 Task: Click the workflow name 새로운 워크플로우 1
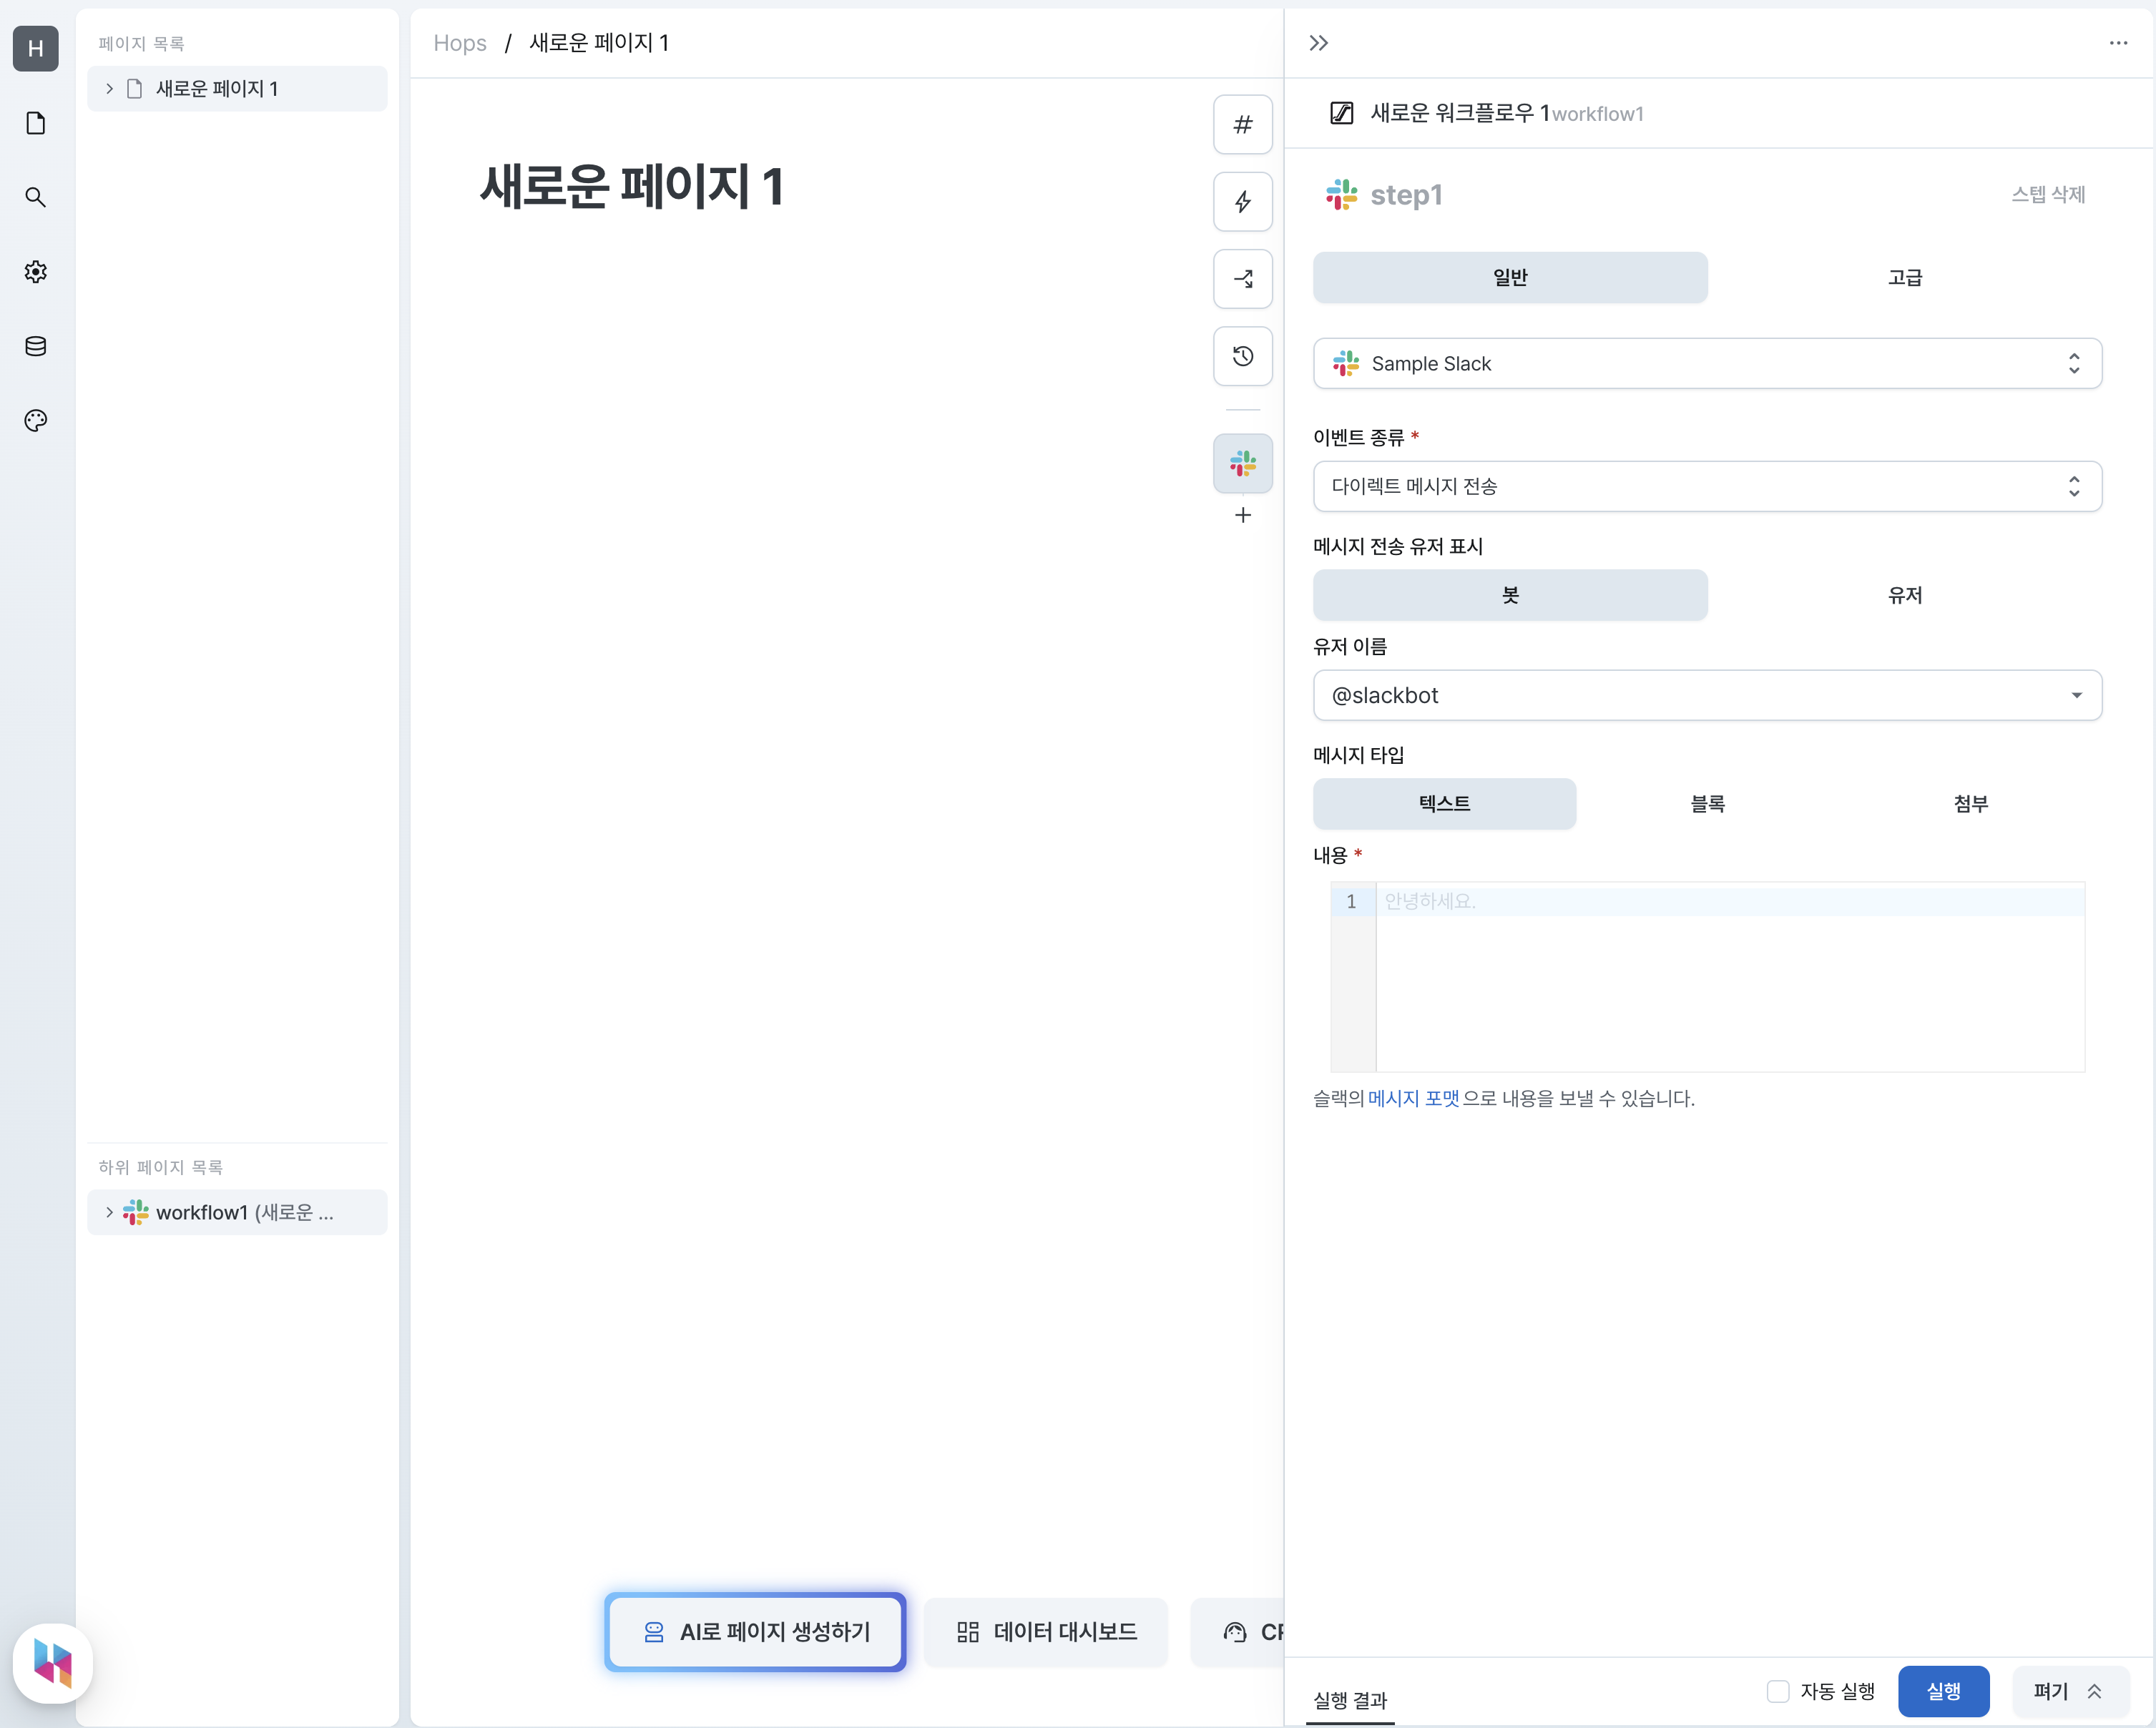pos(1460,113)
